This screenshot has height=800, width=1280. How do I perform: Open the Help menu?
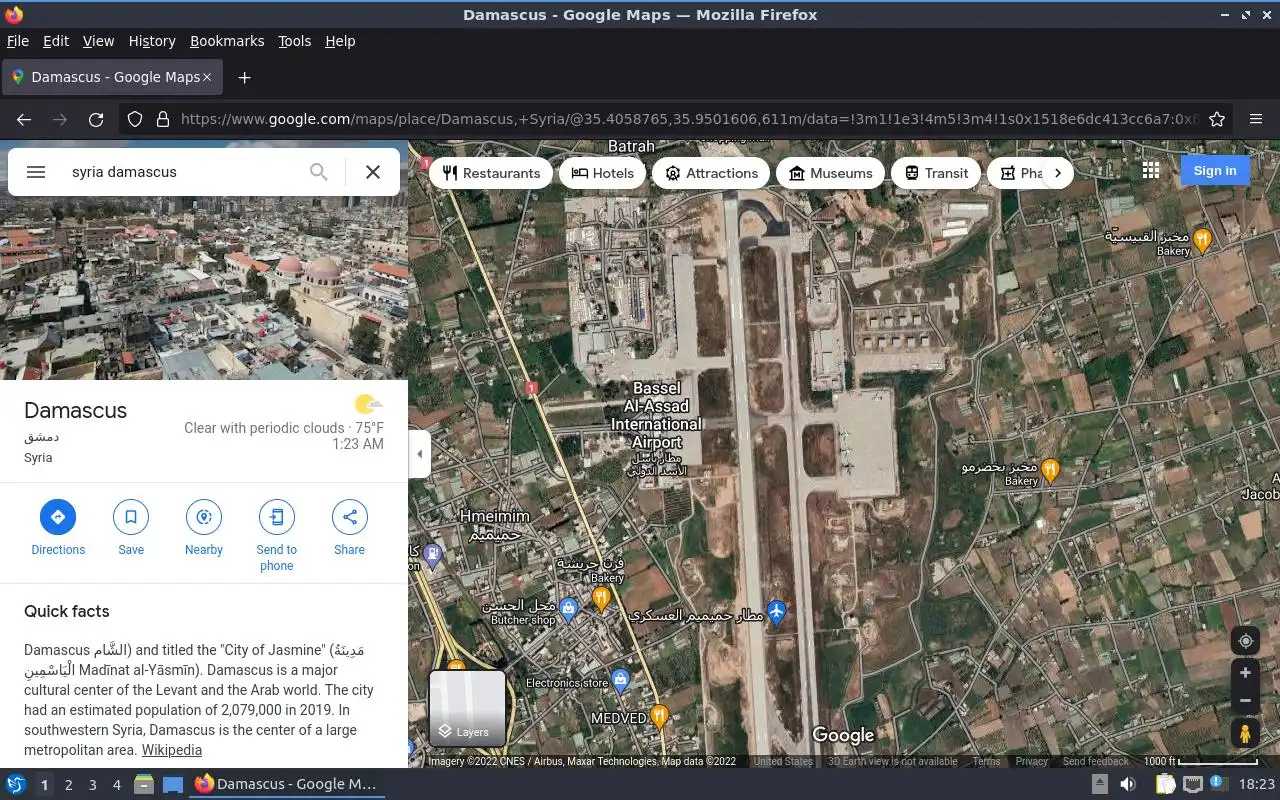(x=340, y=41)
